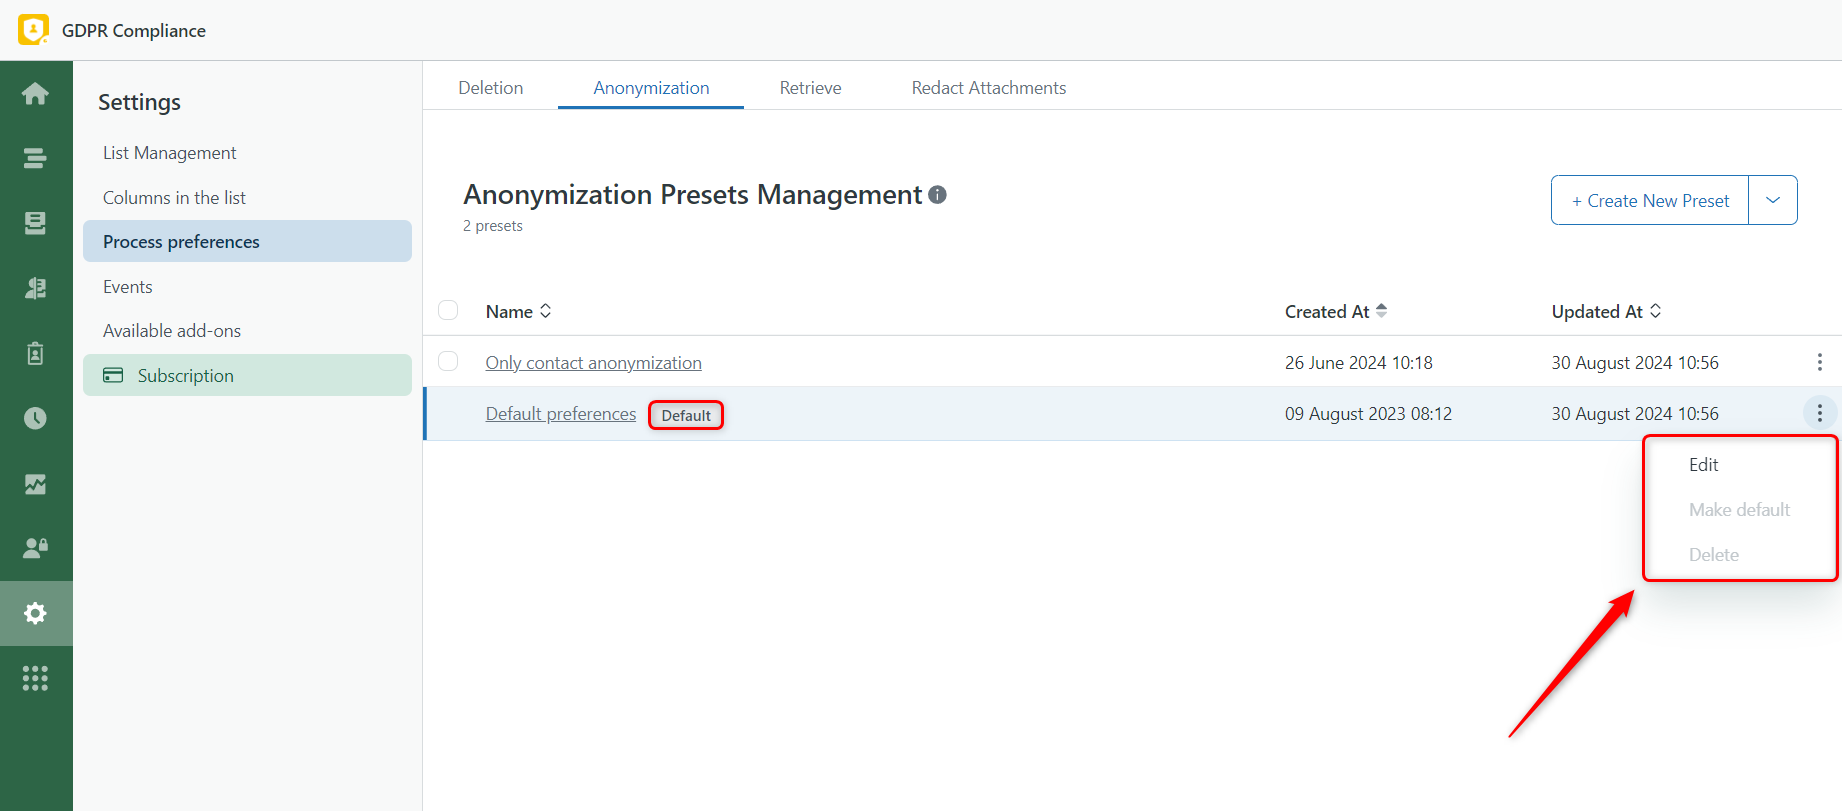
Task: Open the person-with-document icon in sidebar
Action: 35,288
